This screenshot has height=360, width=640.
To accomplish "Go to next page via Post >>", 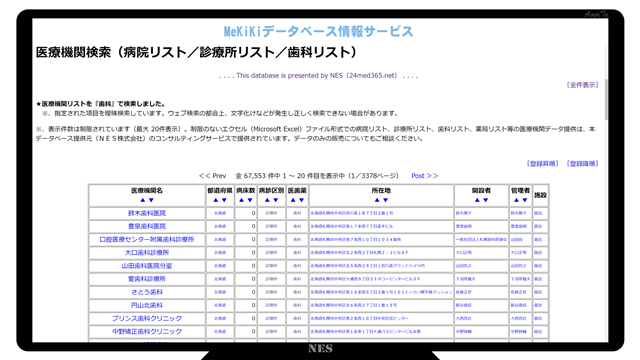I will pyautogui.click(x=424, y=176).
